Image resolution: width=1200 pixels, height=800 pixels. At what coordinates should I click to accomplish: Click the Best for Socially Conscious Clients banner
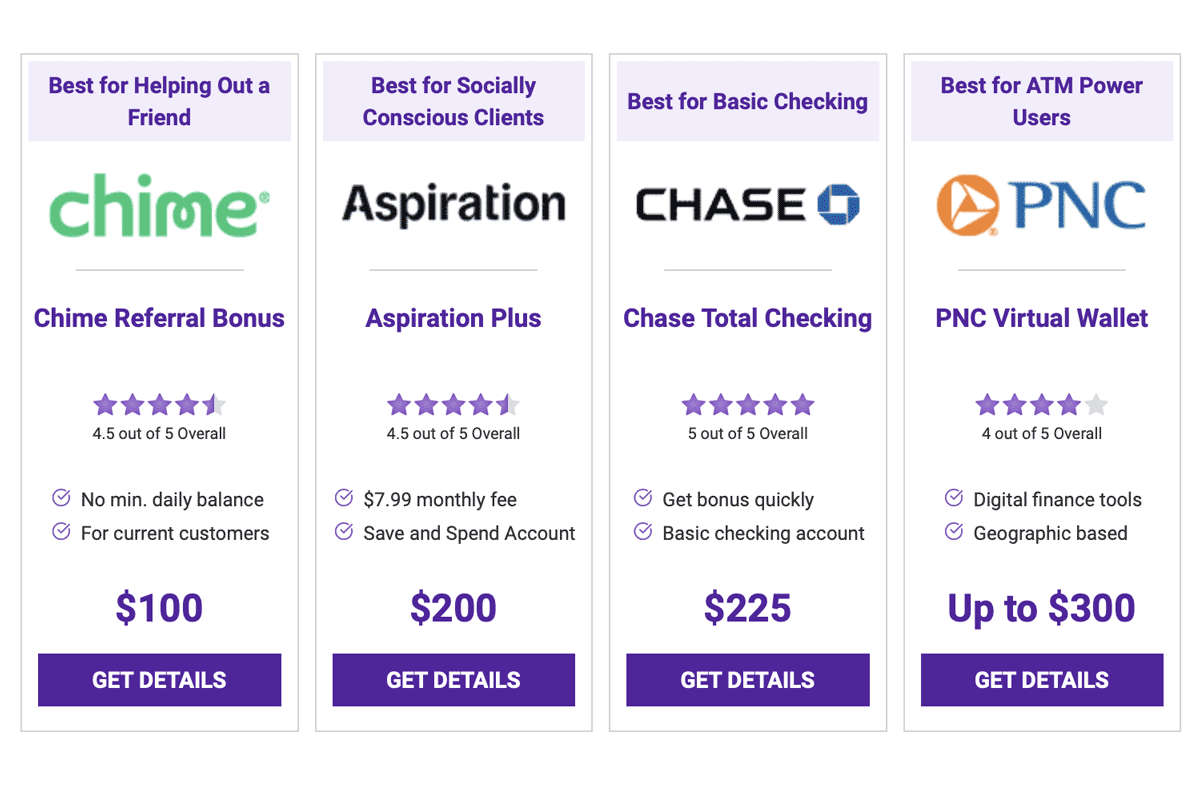coord(453,102)
